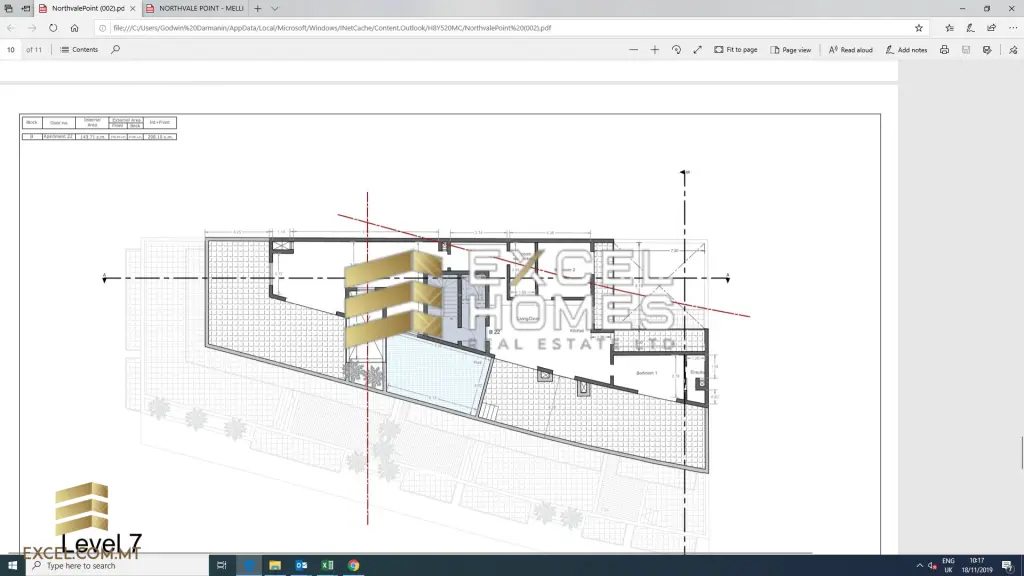
Task: Open the Excel taskbar app
Action: coord(327,565)
